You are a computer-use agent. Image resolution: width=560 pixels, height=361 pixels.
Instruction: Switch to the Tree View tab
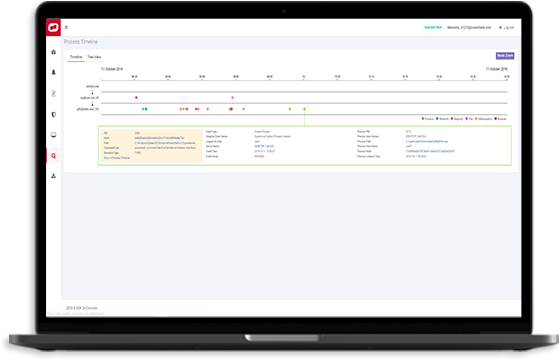(x=94, y=57)
